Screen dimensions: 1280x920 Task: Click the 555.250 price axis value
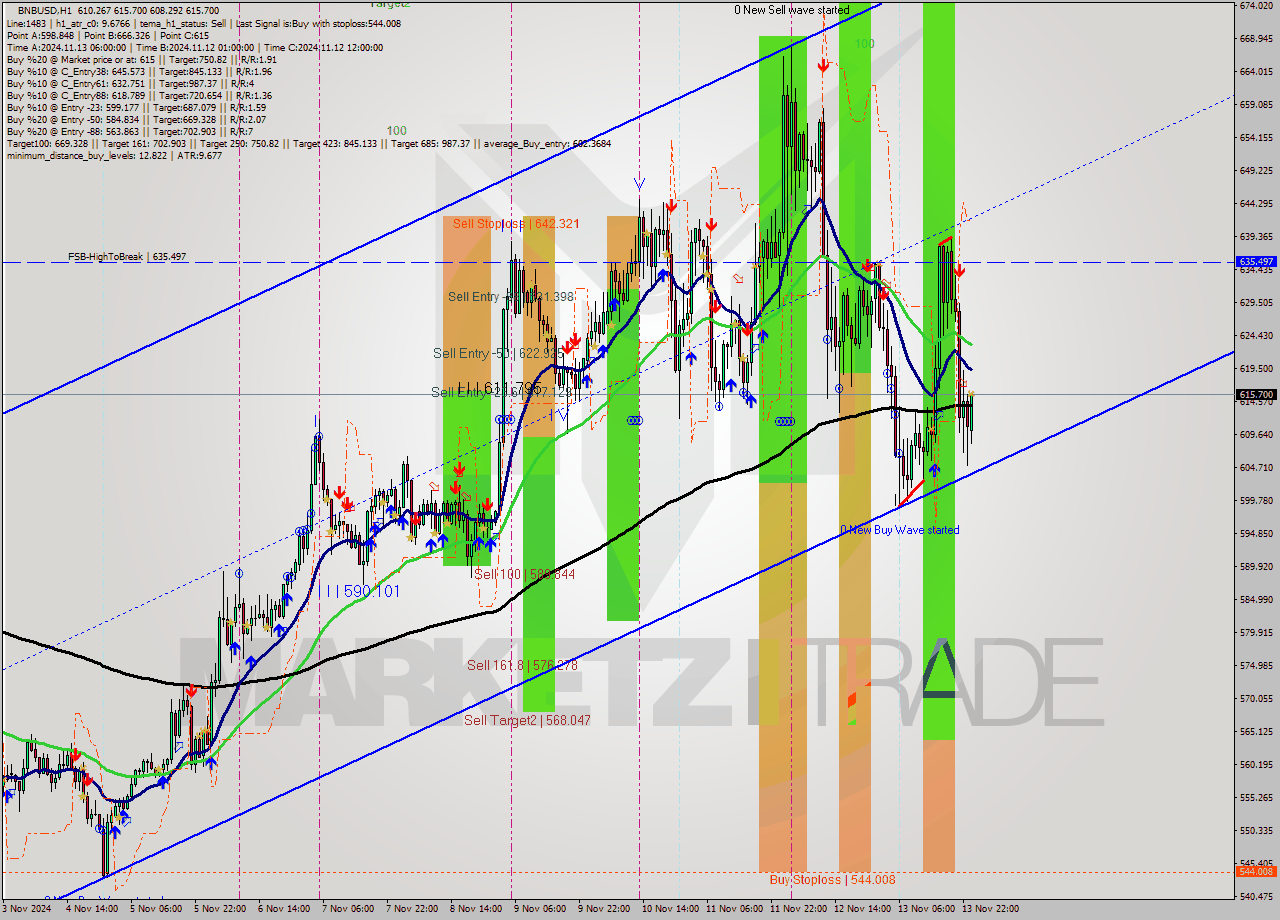click(x=1256, y=798)
